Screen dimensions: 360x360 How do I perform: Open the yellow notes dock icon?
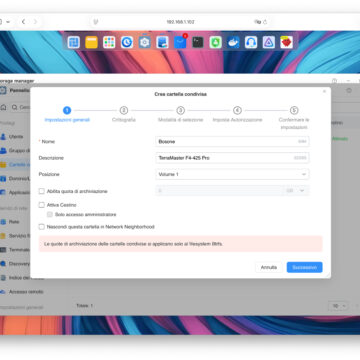tap(91, 42)
